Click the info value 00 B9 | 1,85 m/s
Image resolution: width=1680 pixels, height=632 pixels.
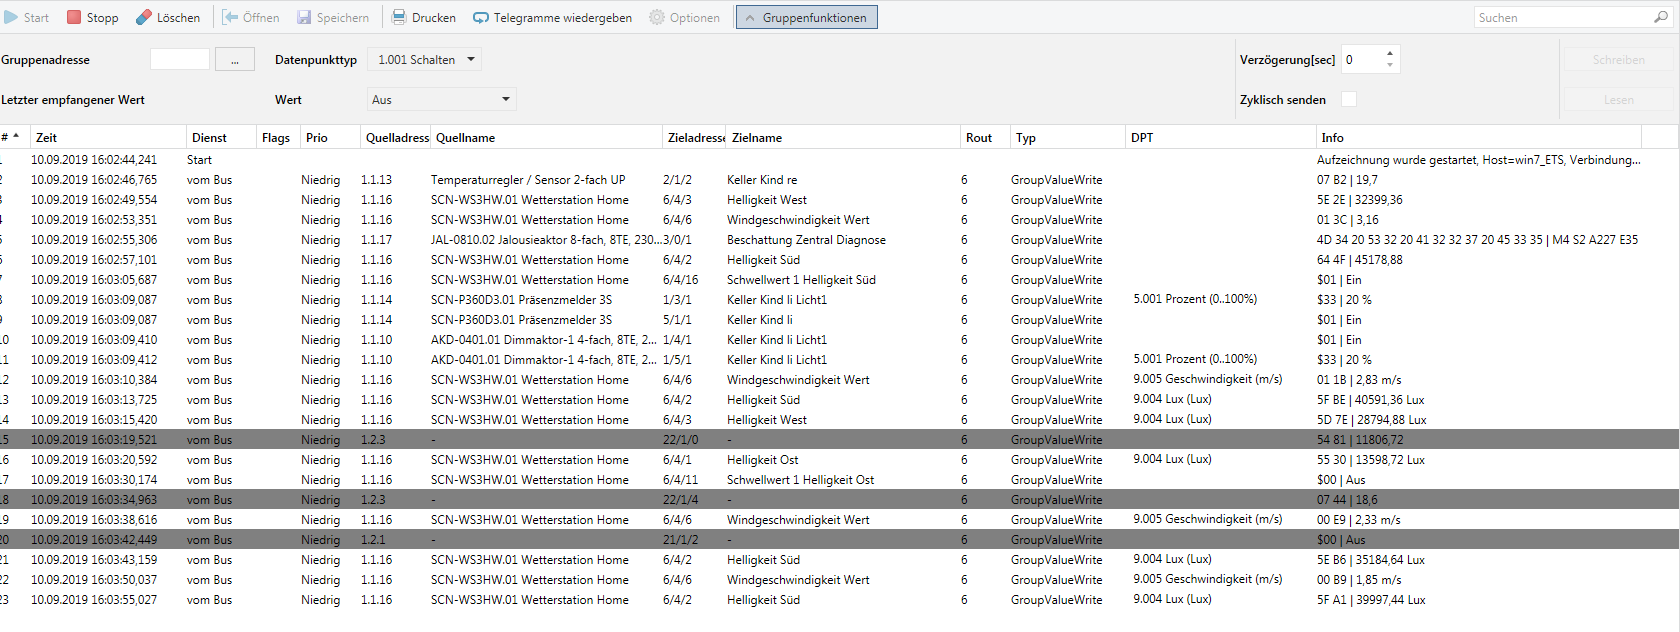coord(1359,579)
